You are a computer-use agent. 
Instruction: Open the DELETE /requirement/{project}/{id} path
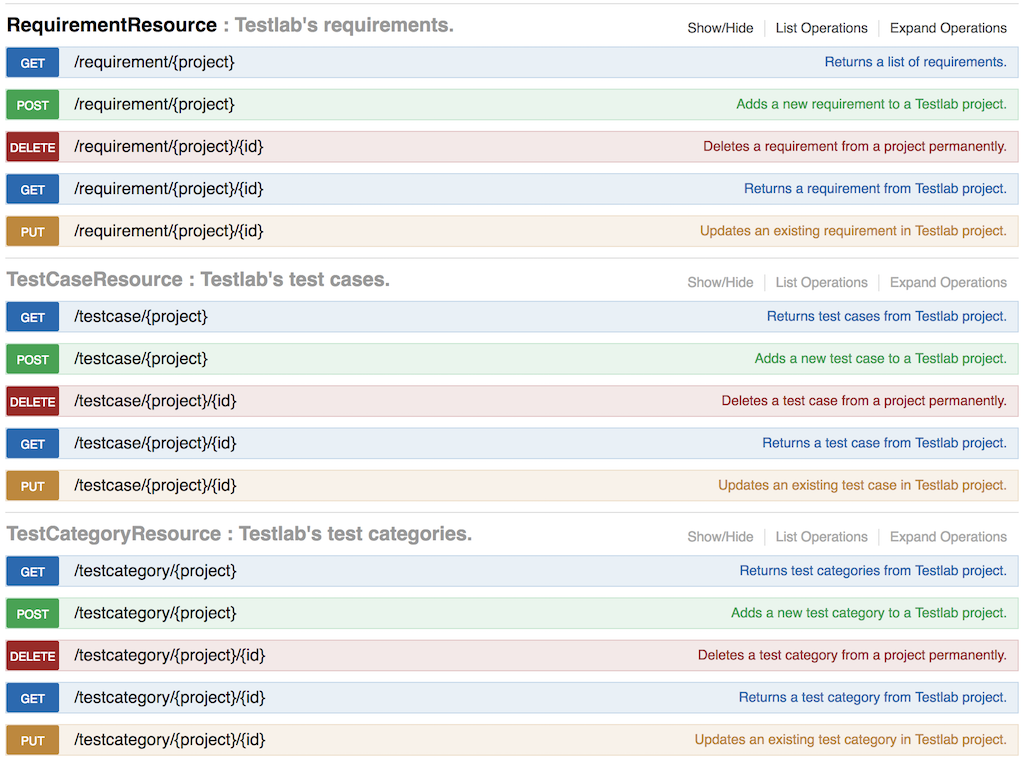[x=168, y=147]
